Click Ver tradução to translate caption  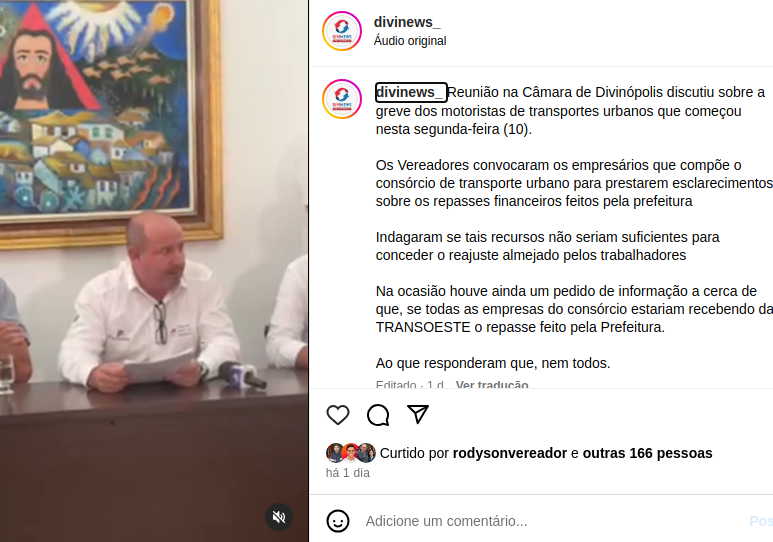(x=492, y=384)
